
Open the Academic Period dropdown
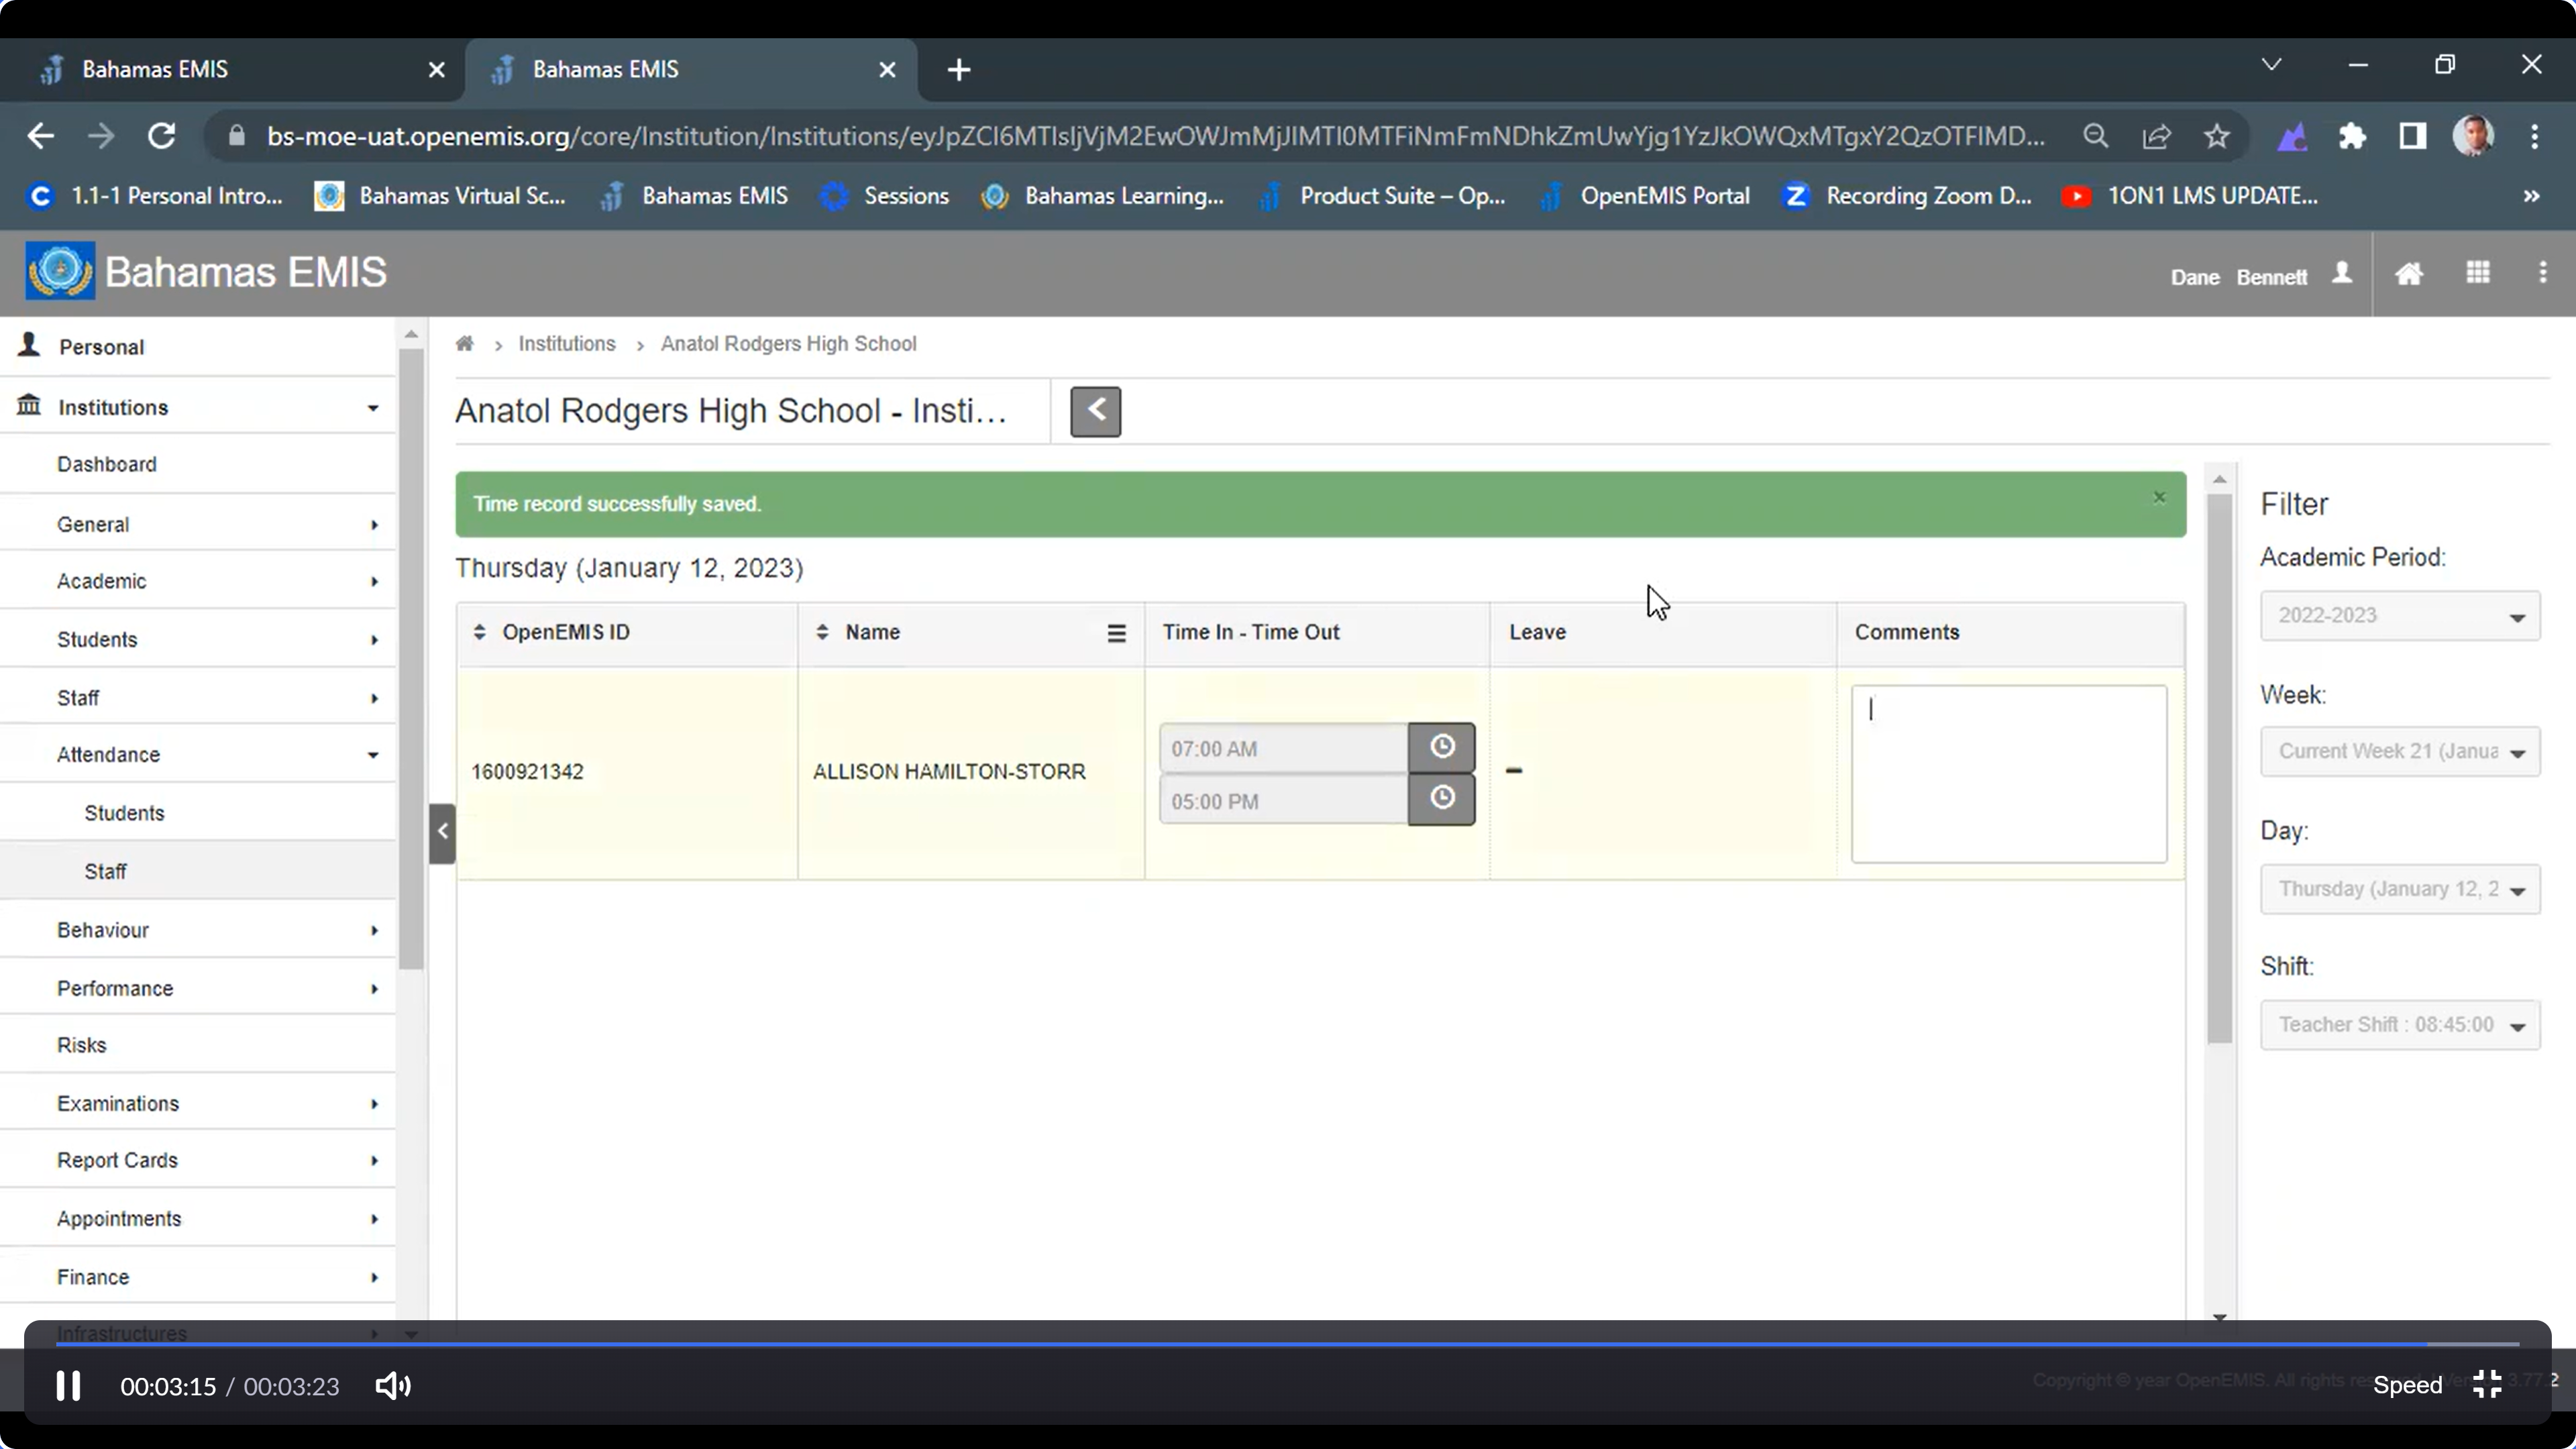(2400, 616)
